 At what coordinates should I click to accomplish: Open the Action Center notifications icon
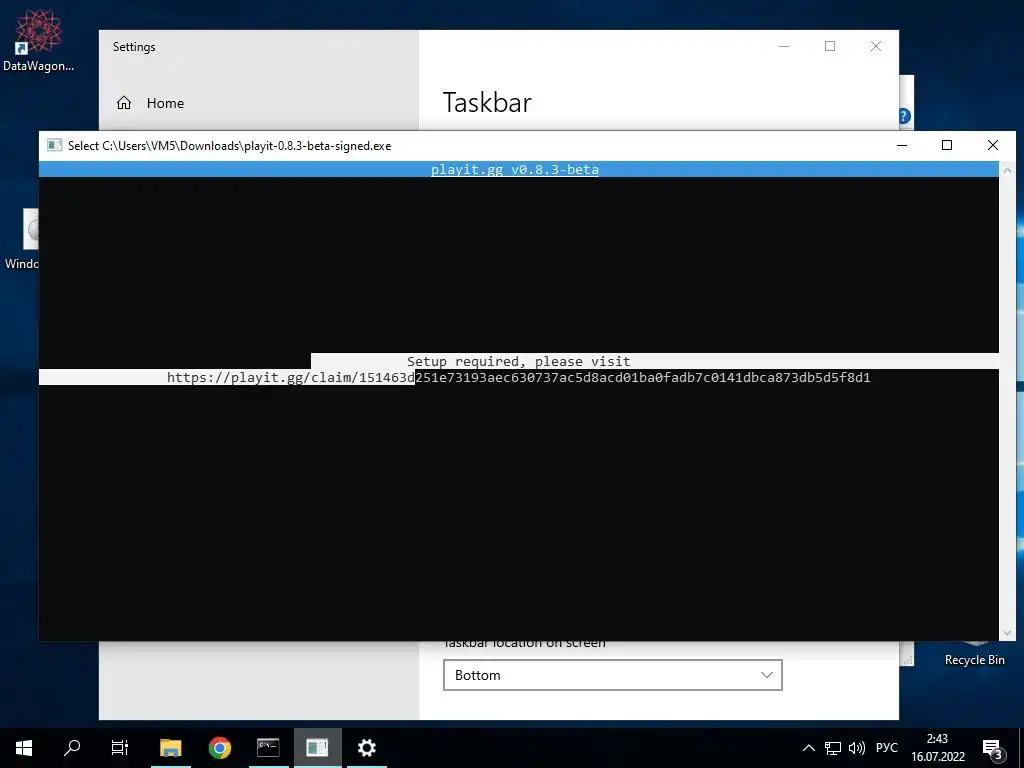[x=993, y=748]
